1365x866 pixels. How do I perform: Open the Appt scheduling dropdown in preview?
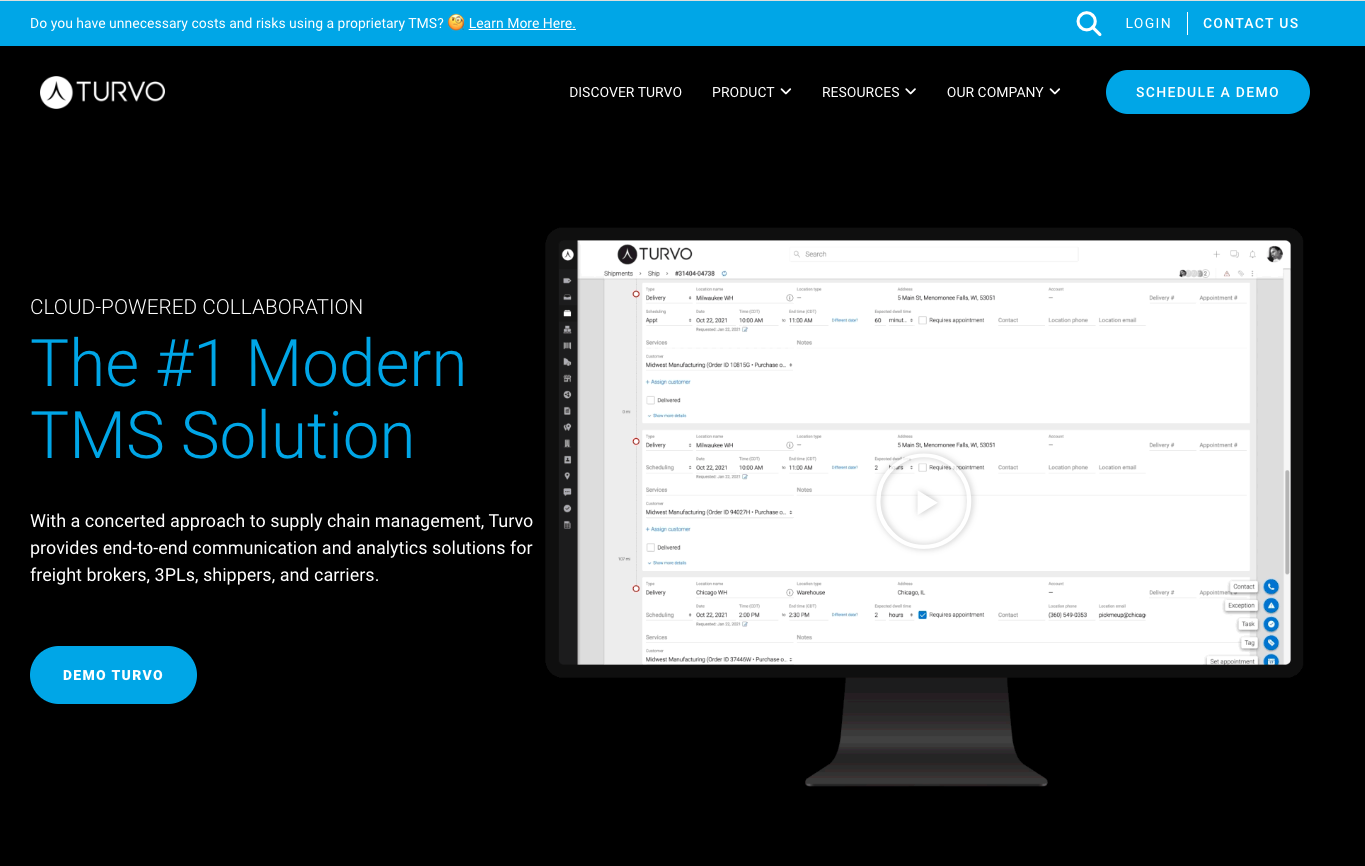pos(668,320)
